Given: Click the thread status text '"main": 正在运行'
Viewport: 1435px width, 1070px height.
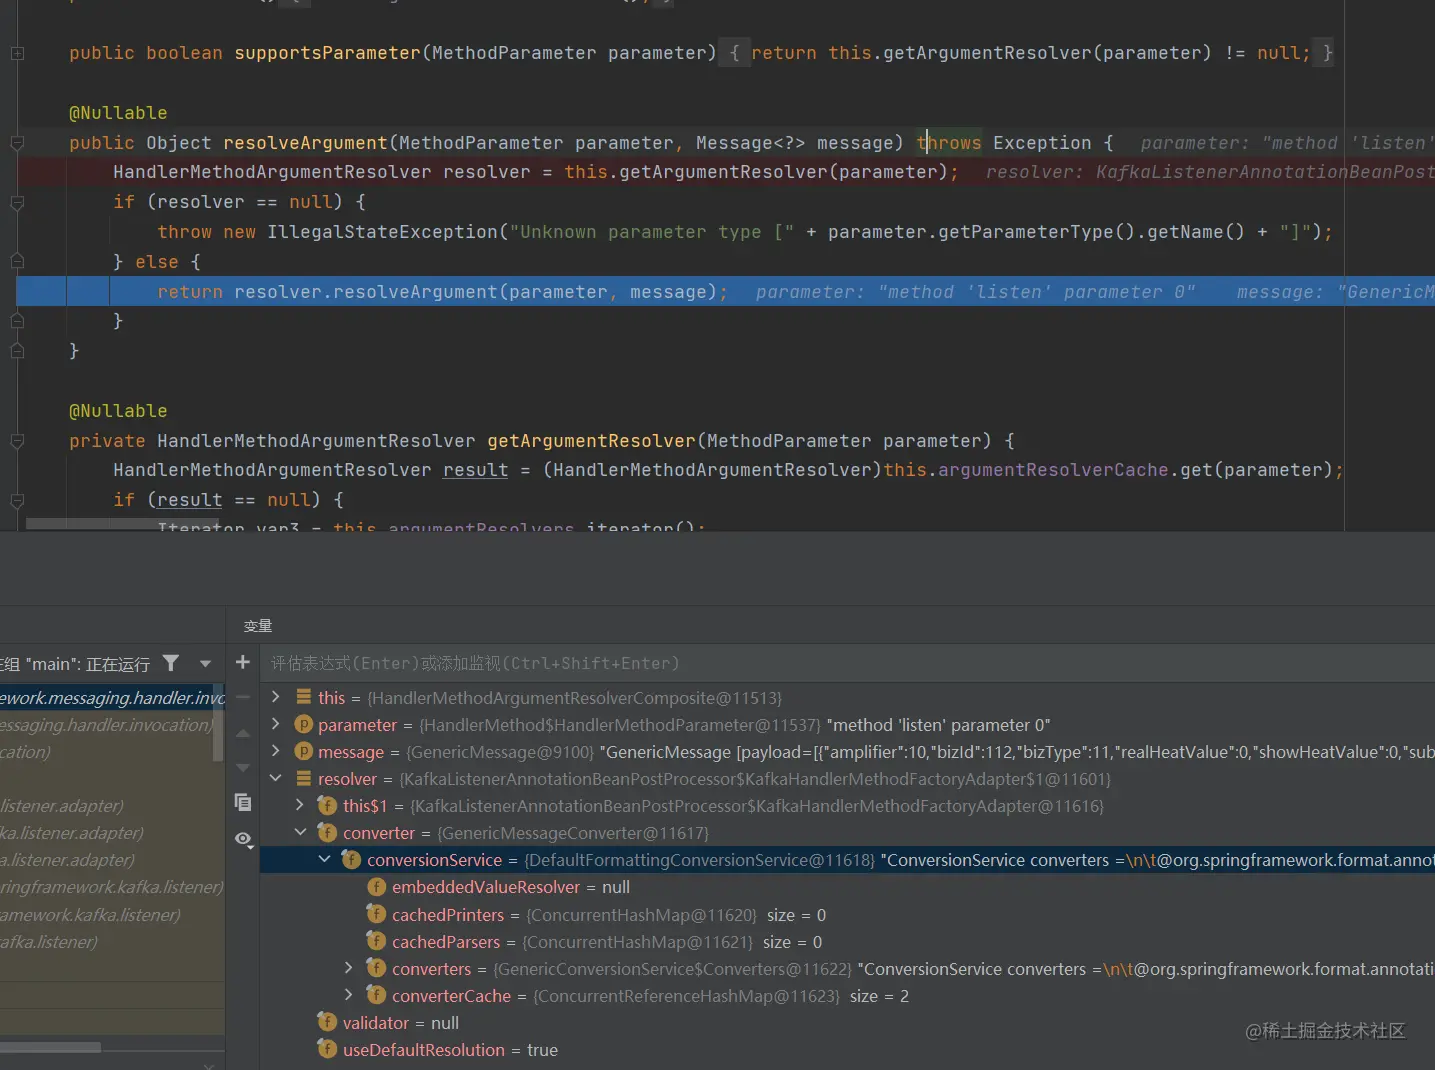Looking at the screenshot, I should click(88, 664).
